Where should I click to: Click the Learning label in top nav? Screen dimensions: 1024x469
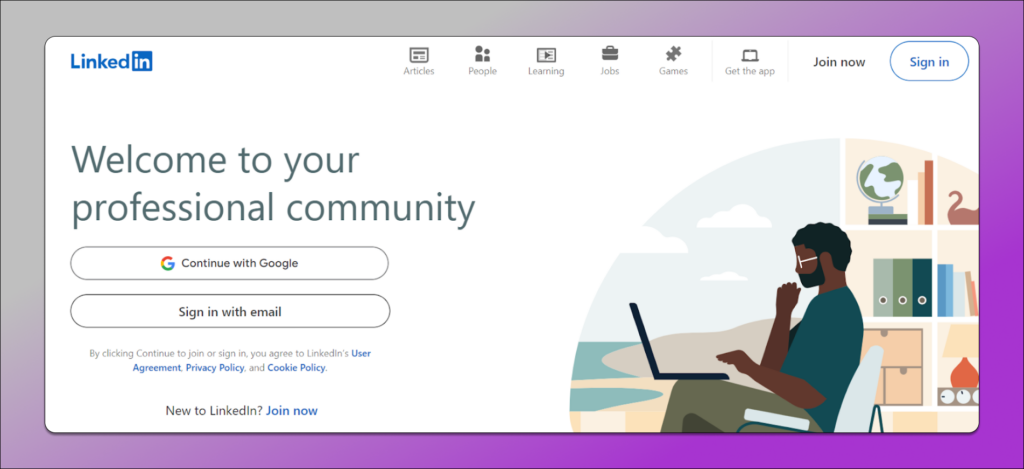point(546,71)
